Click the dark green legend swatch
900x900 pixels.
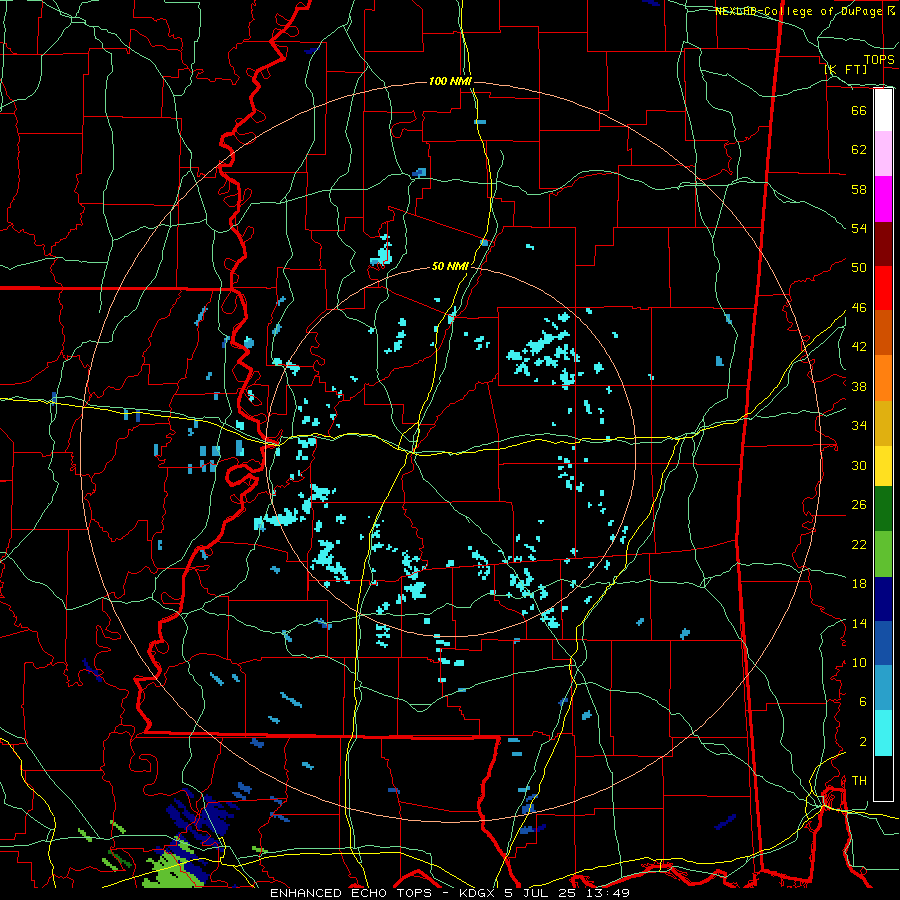(x=883, y=509)
